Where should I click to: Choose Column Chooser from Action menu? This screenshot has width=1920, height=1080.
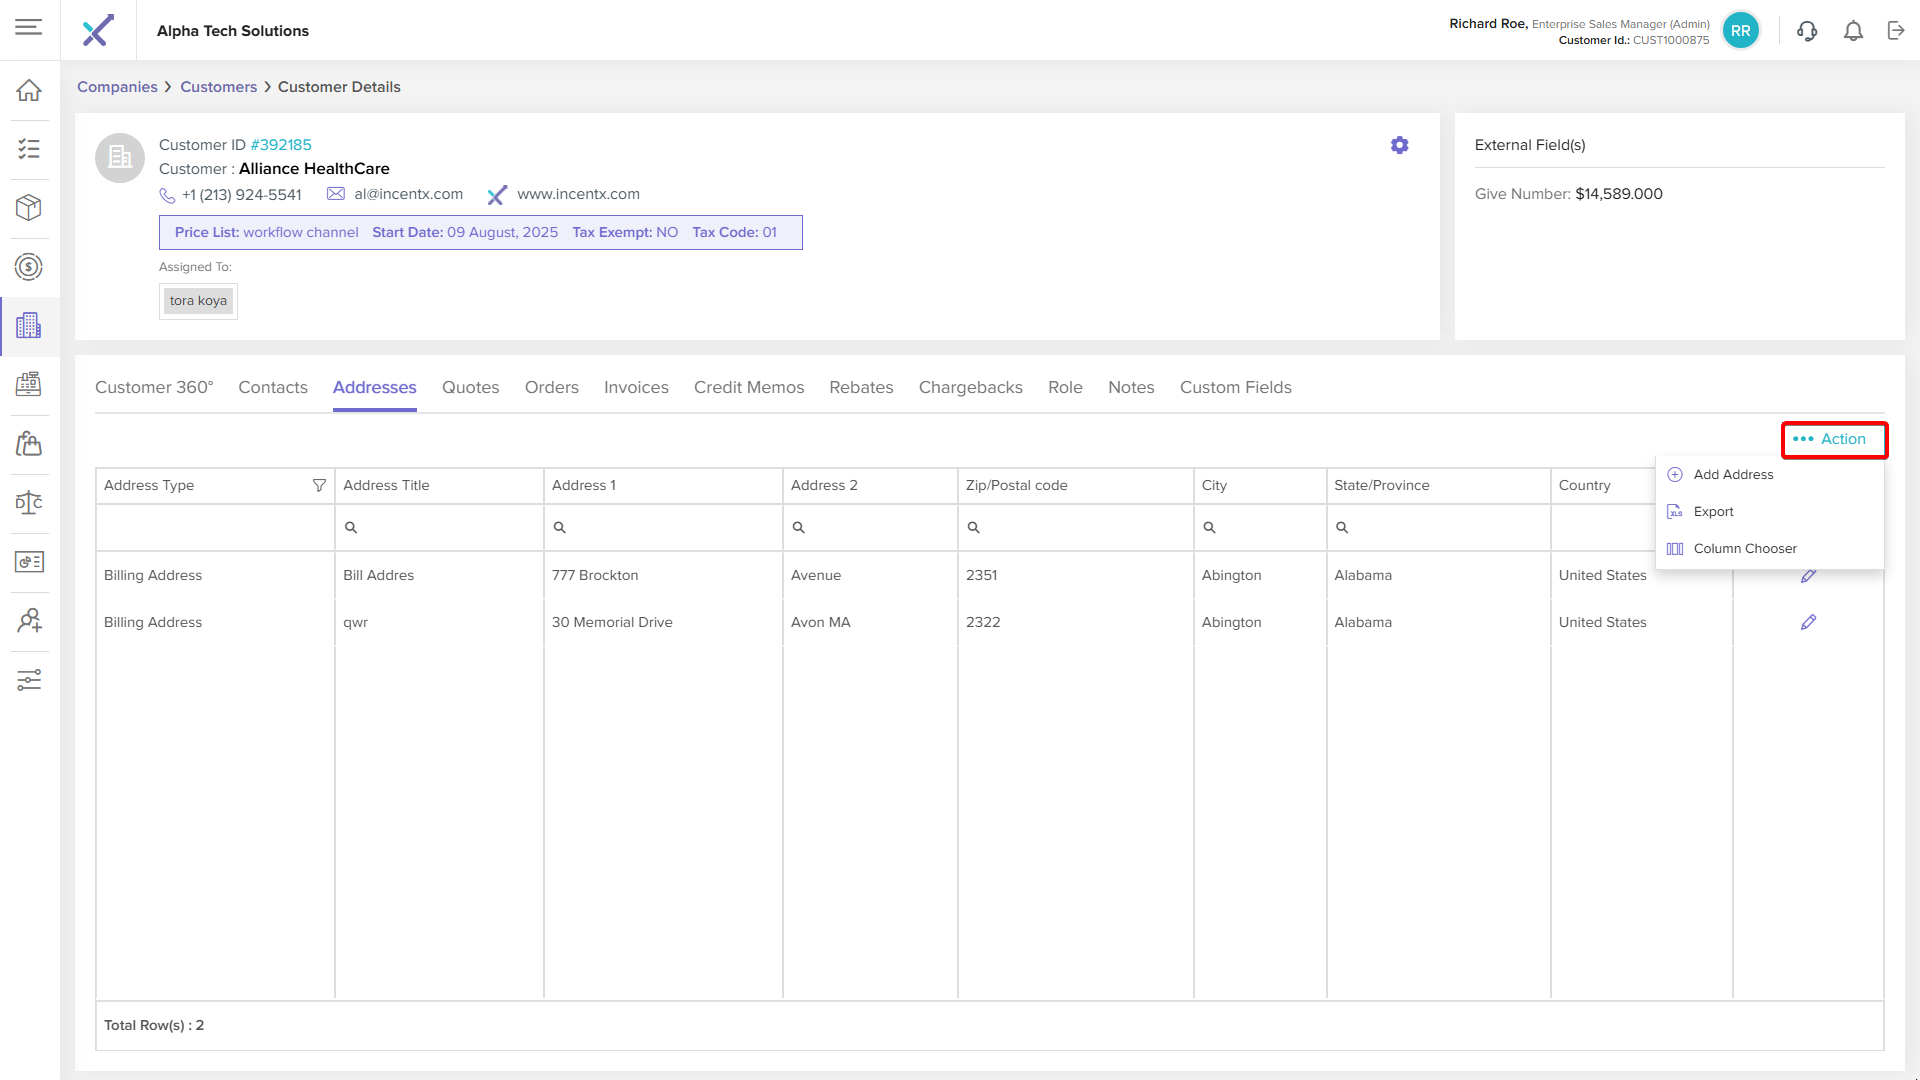tap(1744, 549)
